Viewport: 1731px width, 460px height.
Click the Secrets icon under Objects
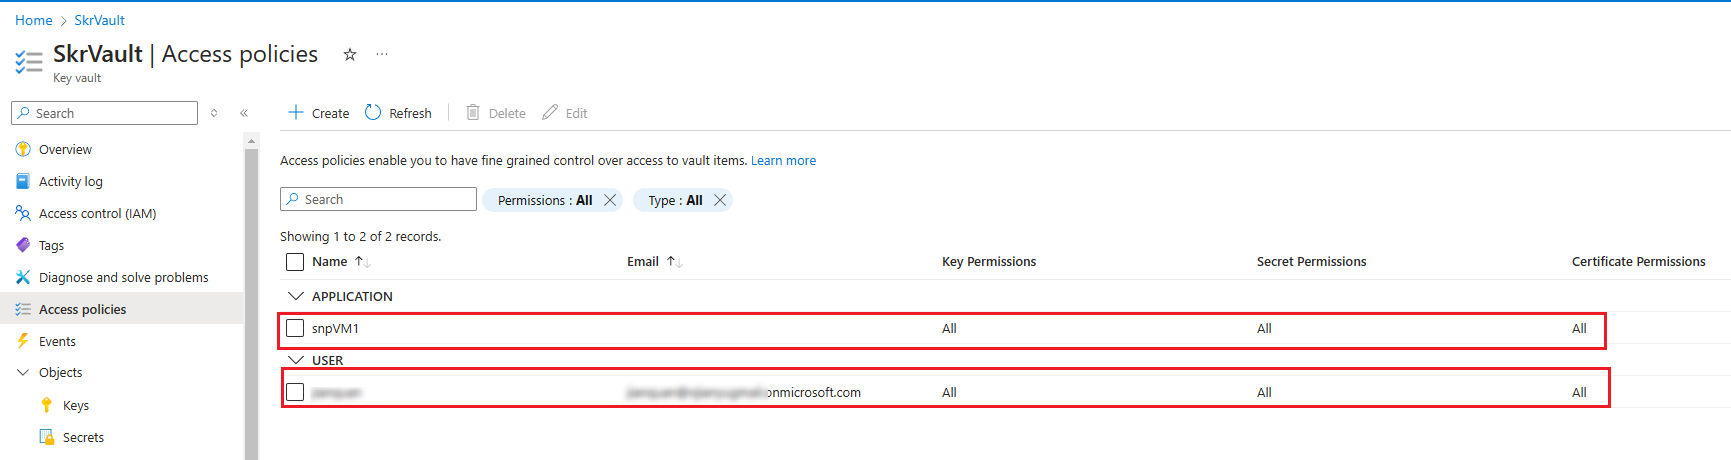(47, 437)
